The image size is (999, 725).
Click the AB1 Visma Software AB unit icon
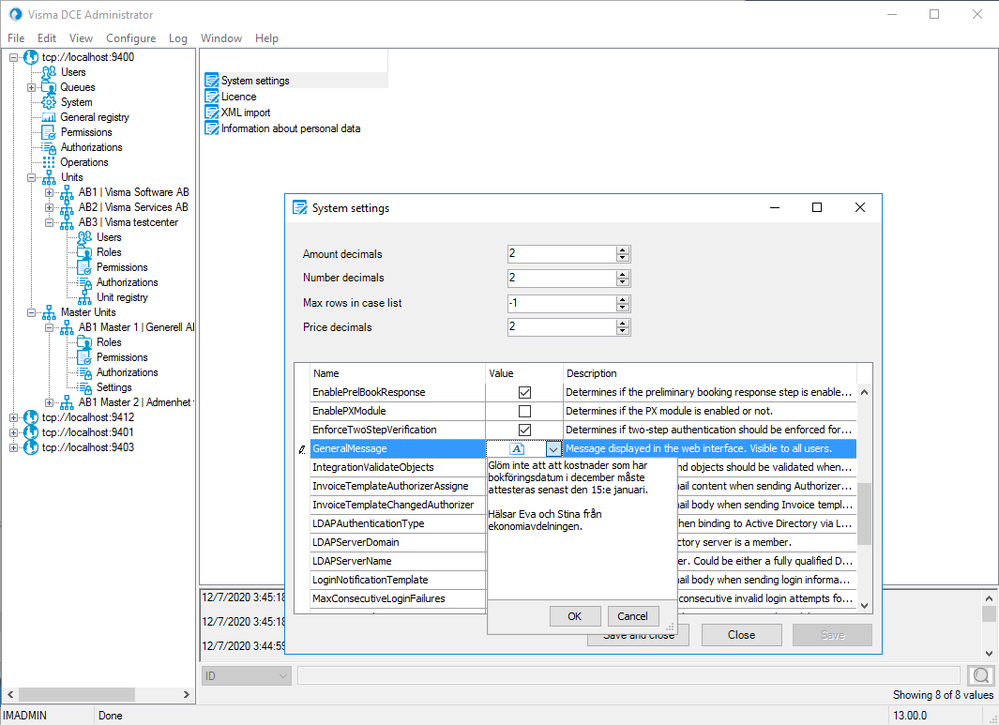click(67, 192)
